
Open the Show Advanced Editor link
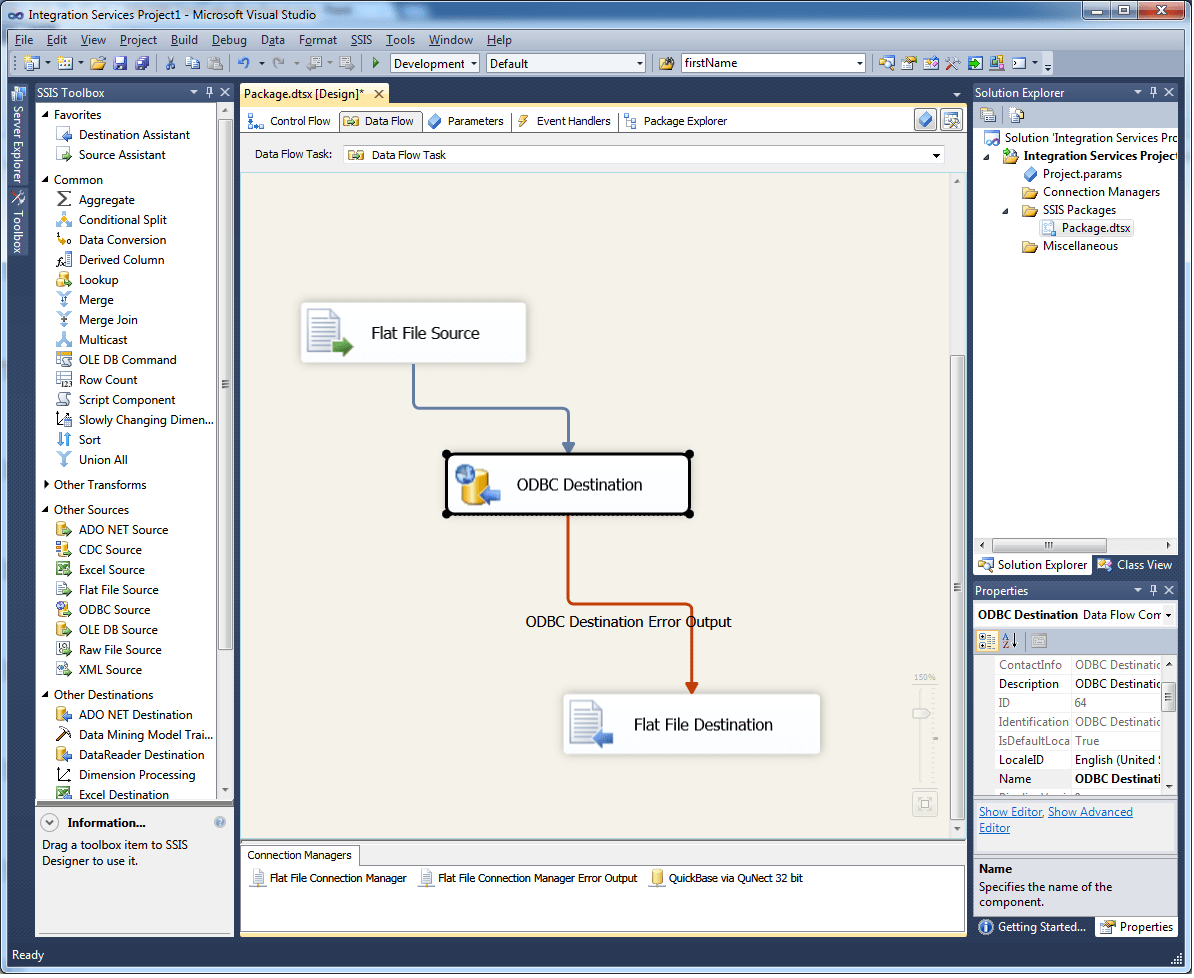[x=1089, y=812]
